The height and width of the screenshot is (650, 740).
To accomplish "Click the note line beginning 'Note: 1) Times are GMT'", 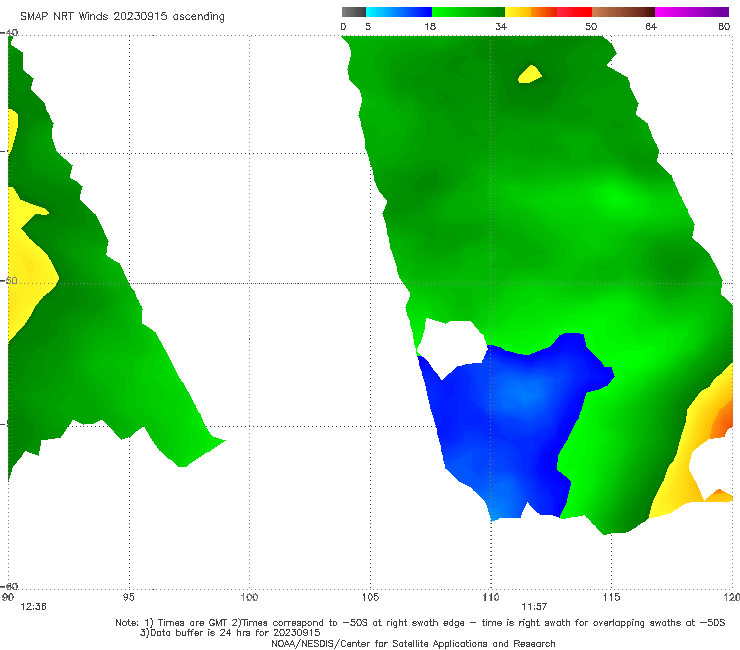I will 420,623.
